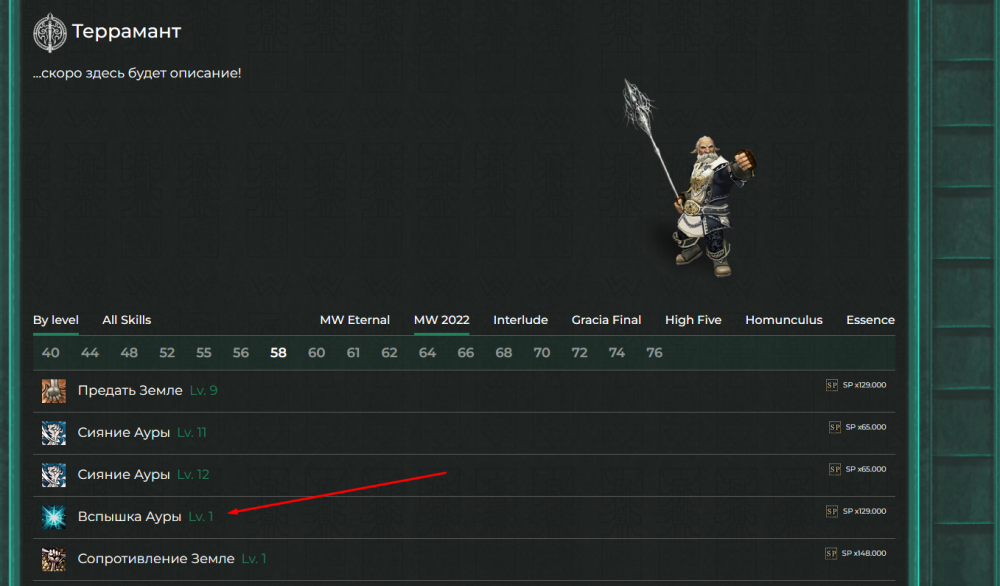Viewport: 1000px width, 586px height.
Task: Select the Interlude chronicle tab
Action: click(x=520, y=320)
